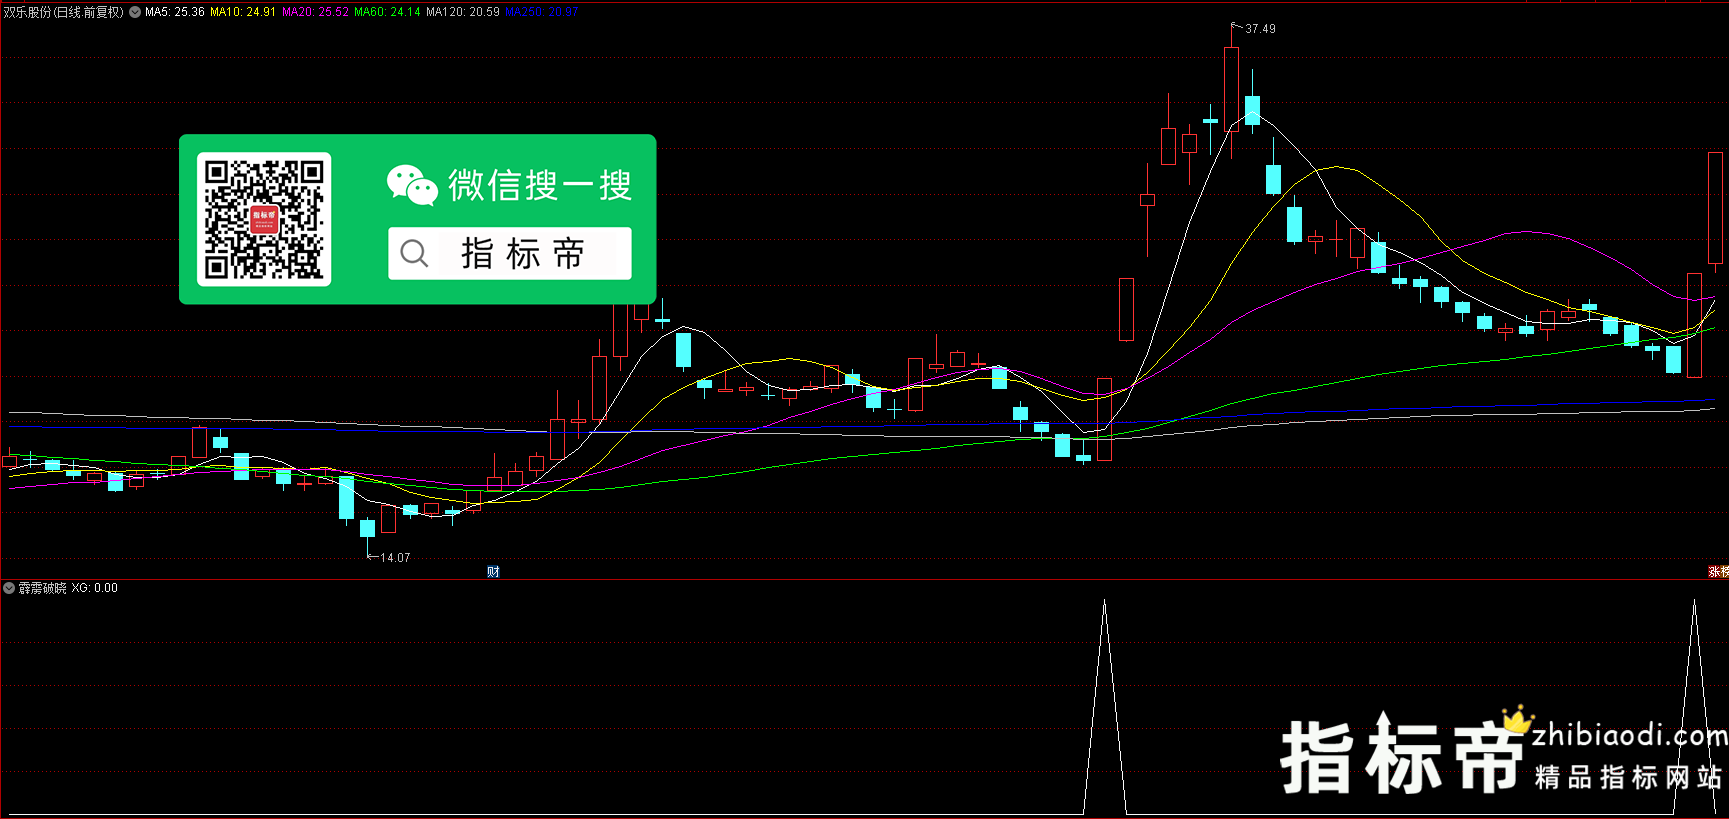Image resolution: width=1729 pixels, height=819 pixels.
Task: Click the 14.07 low price label
Action: pyautogui.click(x=395, y=558)
